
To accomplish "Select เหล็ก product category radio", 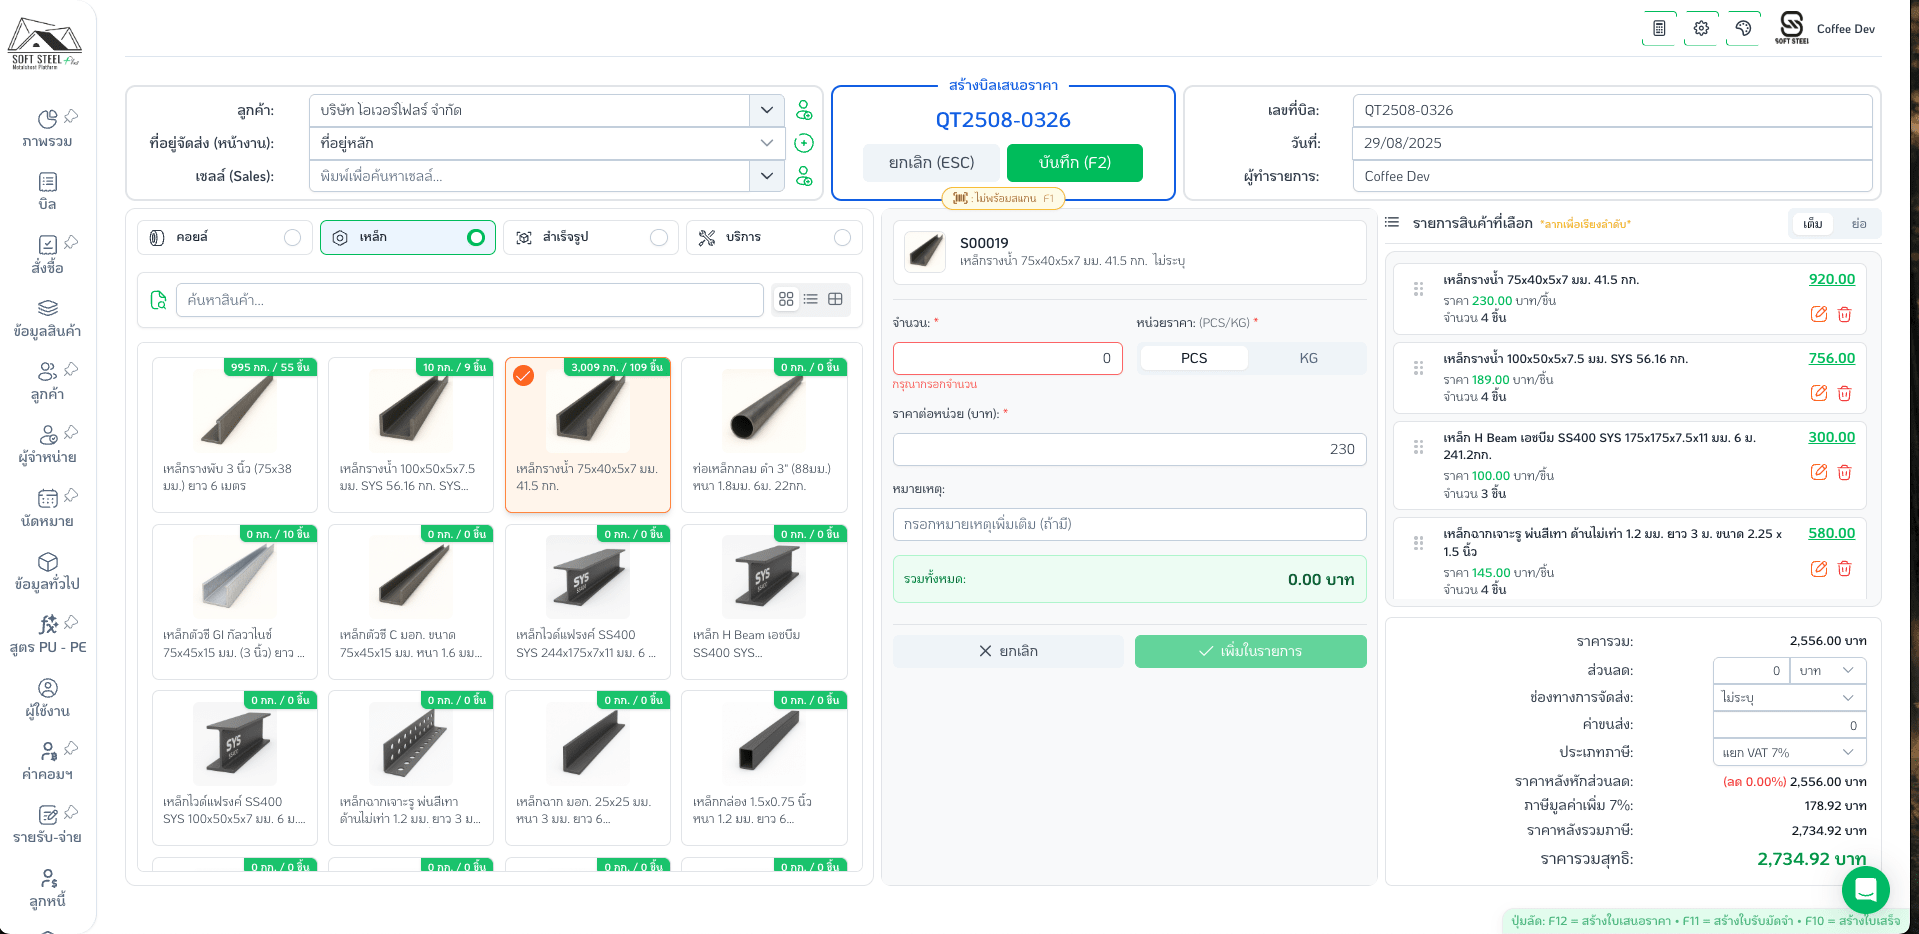I will pos(476,237).
